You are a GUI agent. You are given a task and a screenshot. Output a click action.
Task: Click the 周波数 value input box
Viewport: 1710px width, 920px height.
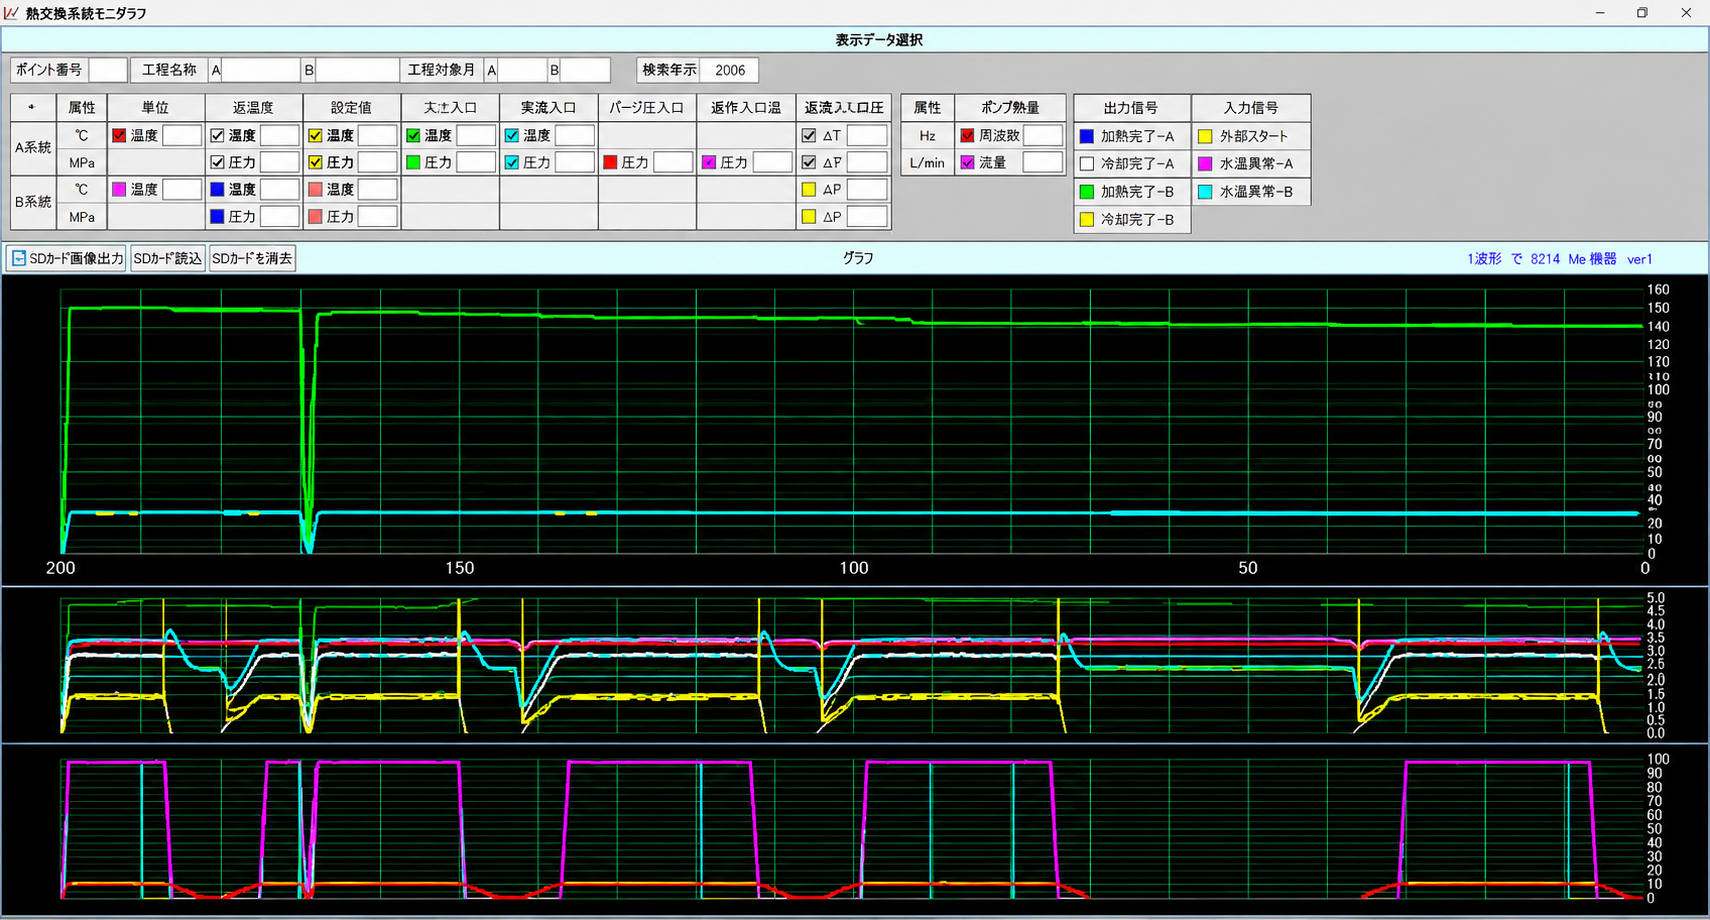(1043, 135)
